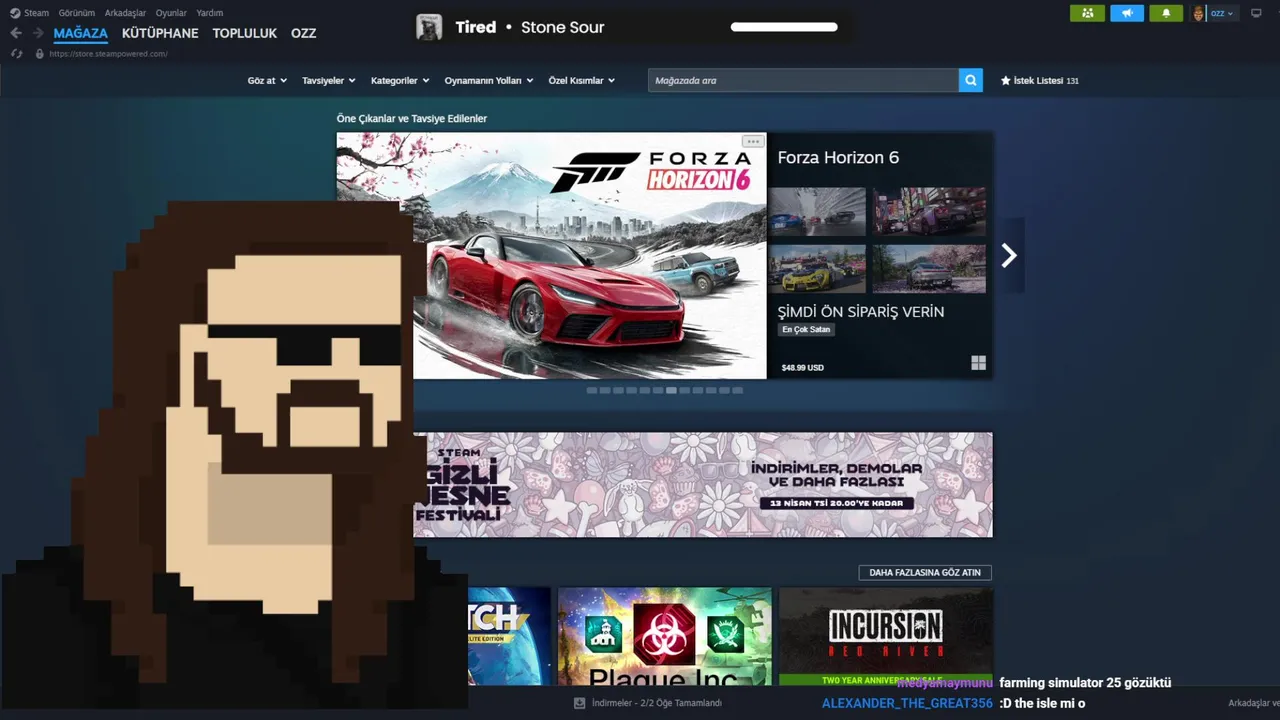Click DAHA FAZLASINA GÖZ ATIN button

925,573
